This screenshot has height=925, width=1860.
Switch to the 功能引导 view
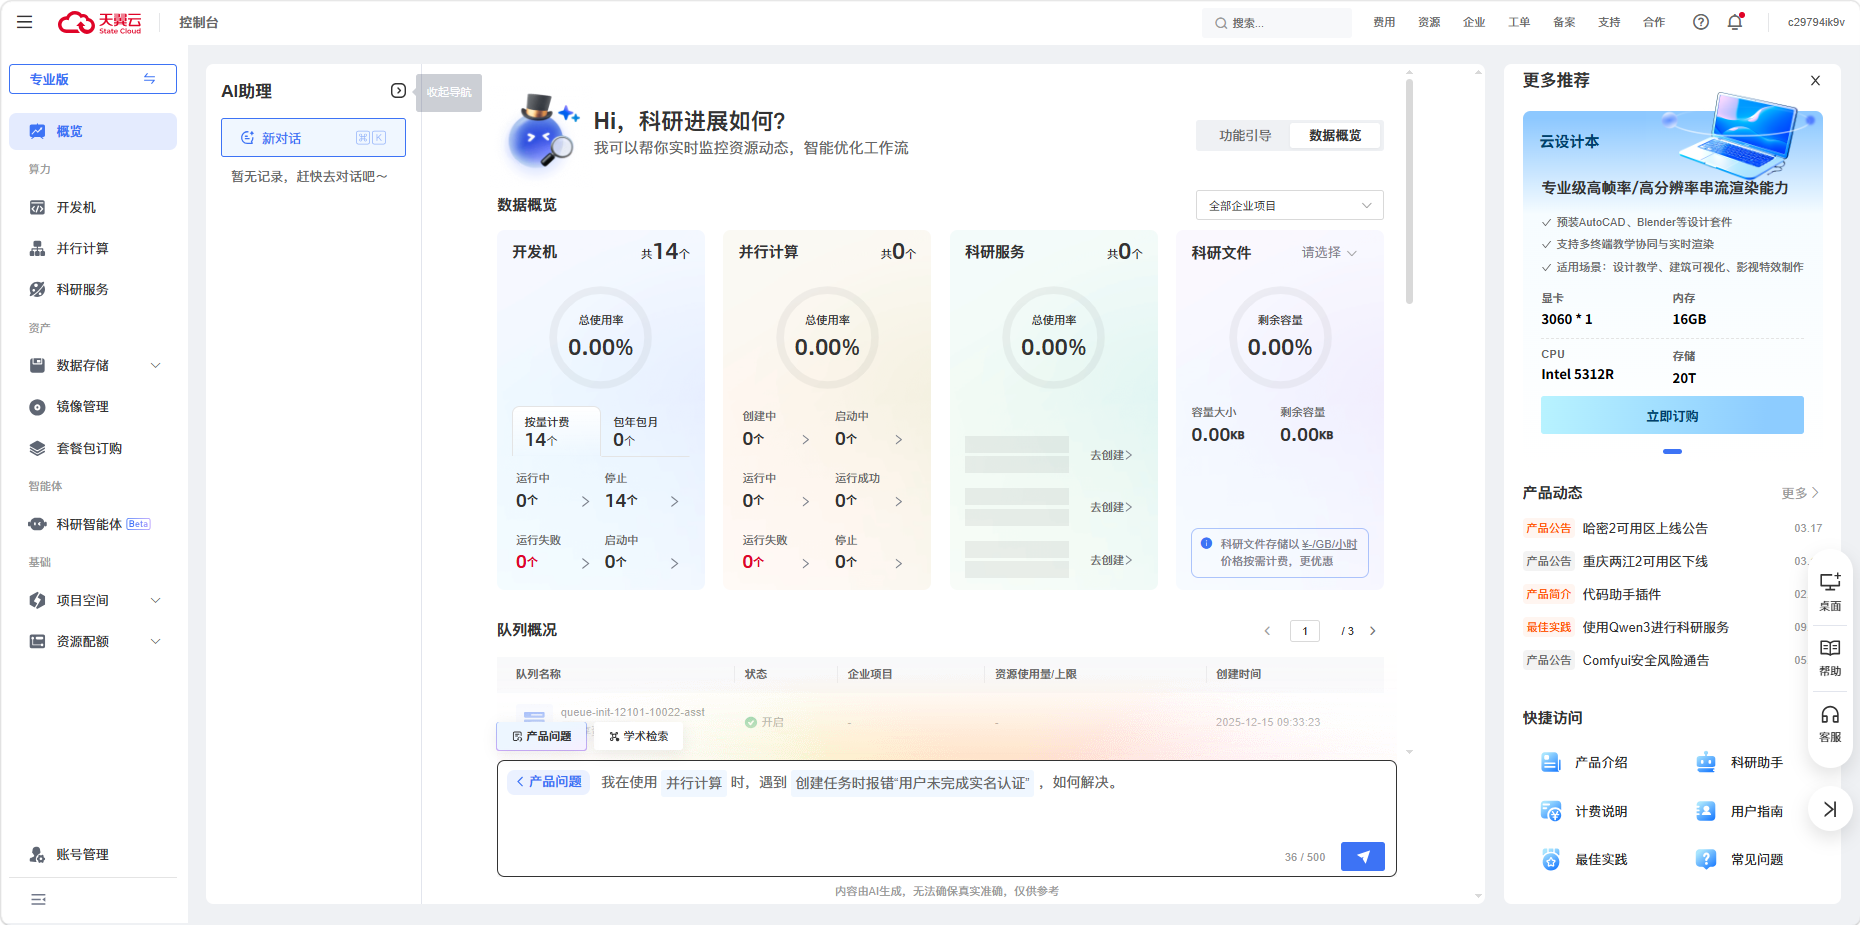coord(1244,136)
